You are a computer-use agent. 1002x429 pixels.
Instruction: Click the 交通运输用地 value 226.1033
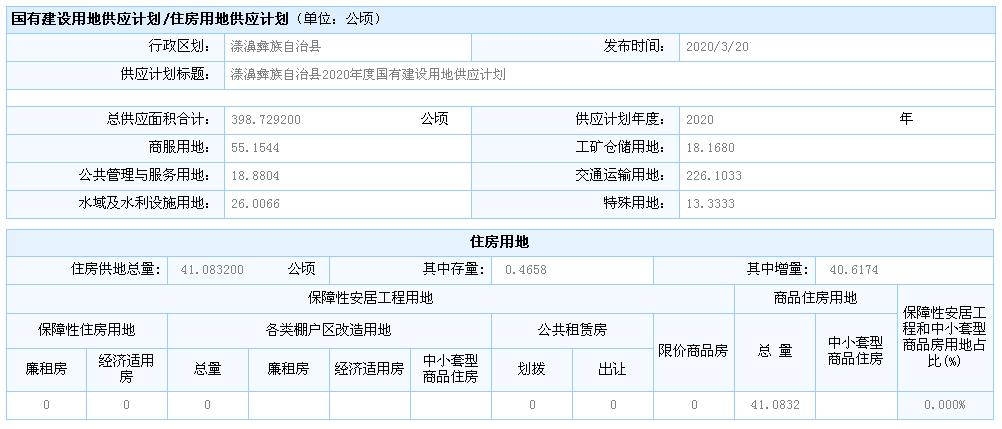(x=714, y=176)
